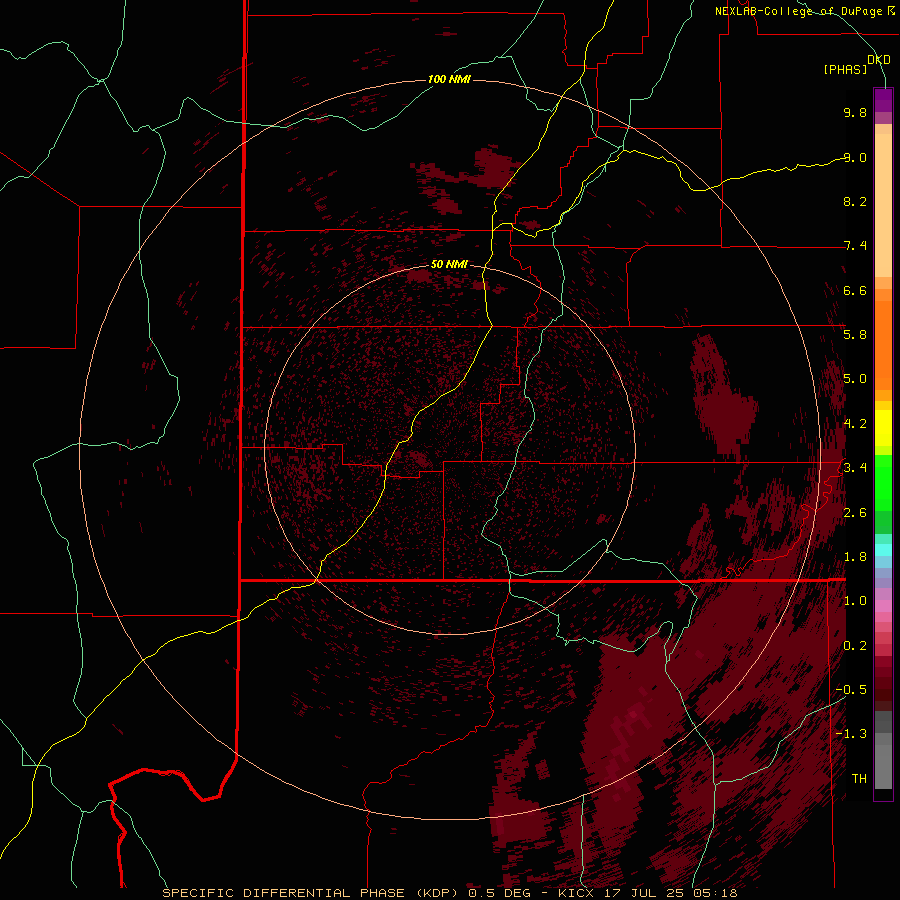The image size is (900, 900).
Task: Pick the light peach segment of color bar
Action: coord(883,205)
